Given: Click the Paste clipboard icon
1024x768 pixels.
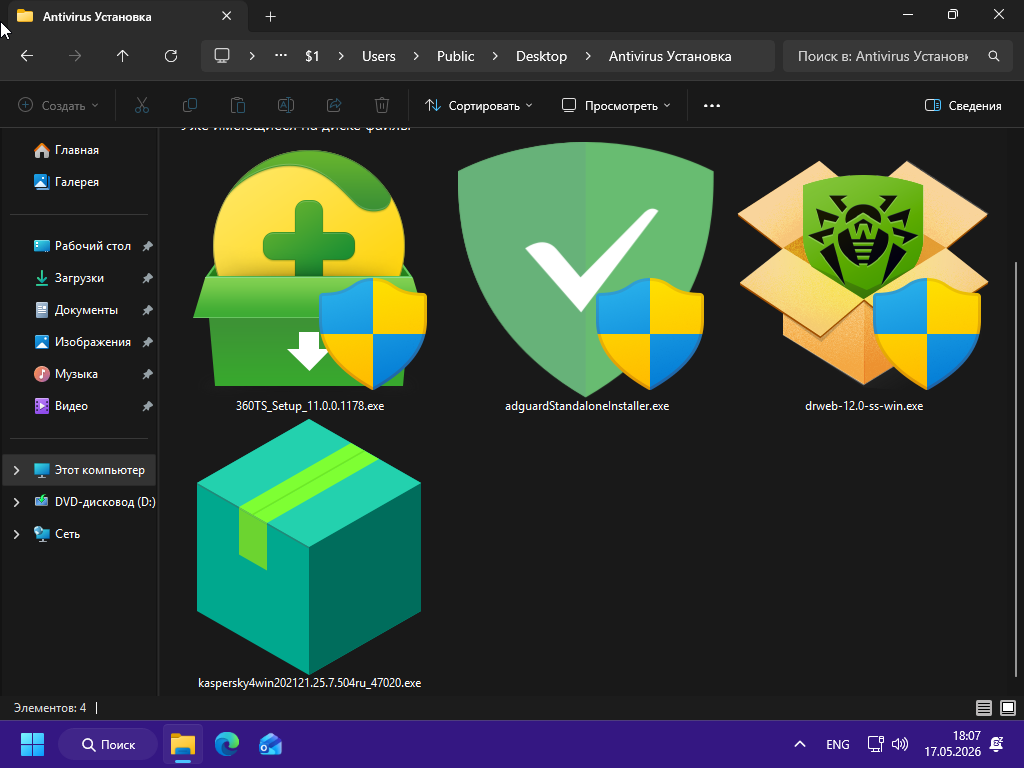Looking at the screenshot, I should coord(238,105).
